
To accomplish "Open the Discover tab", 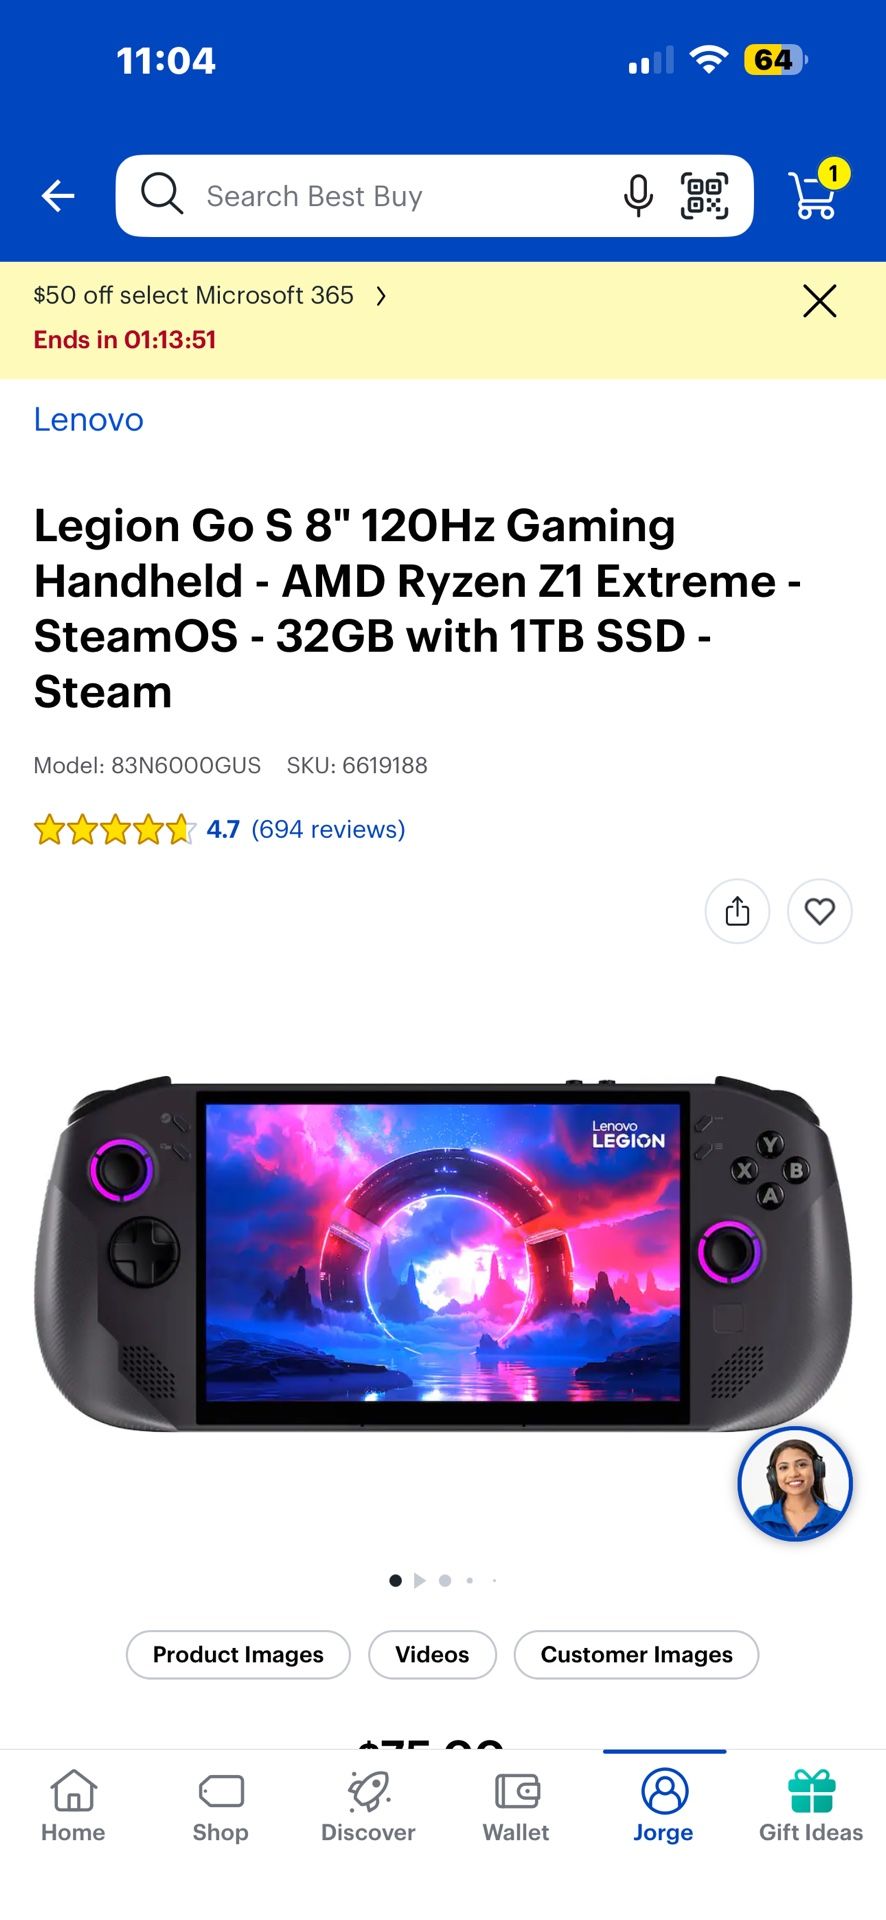I will (368, 1806).
